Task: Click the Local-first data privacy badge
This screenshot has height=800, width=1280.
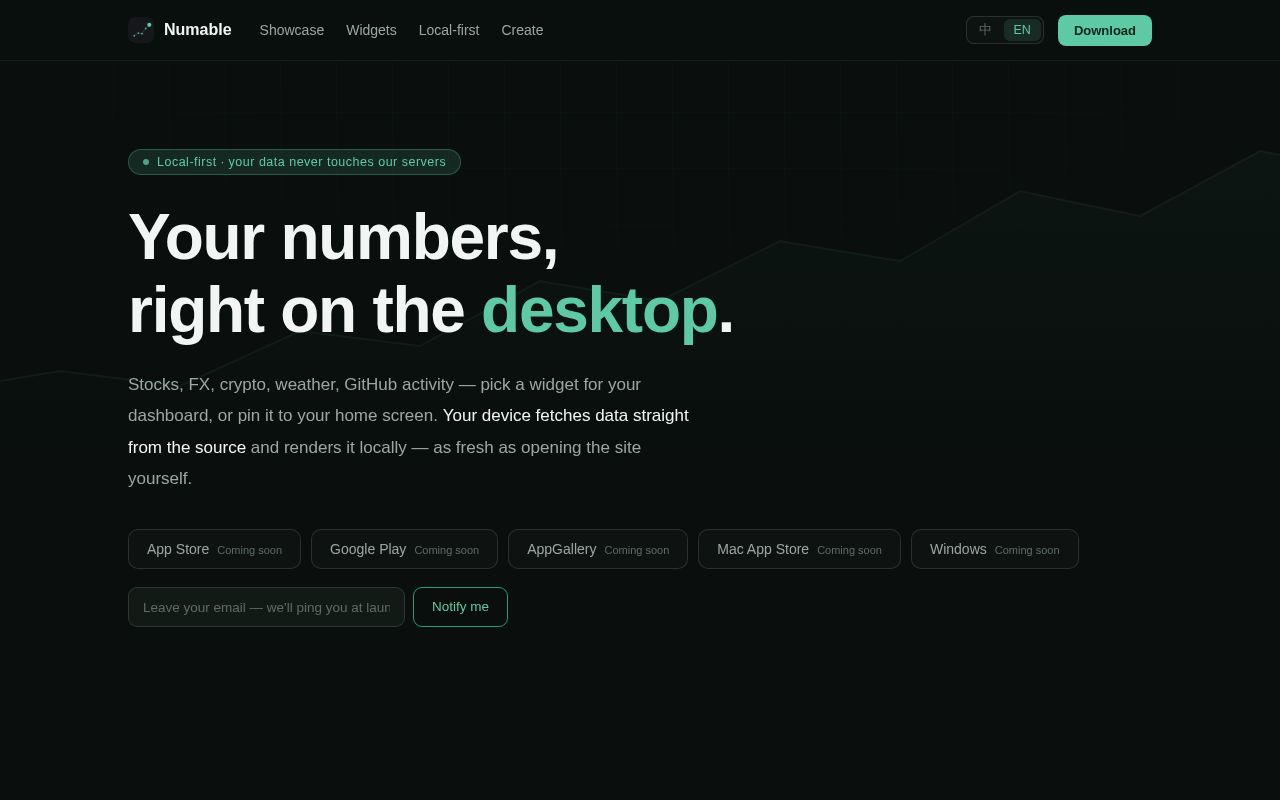Action: (x=294, y=162)
